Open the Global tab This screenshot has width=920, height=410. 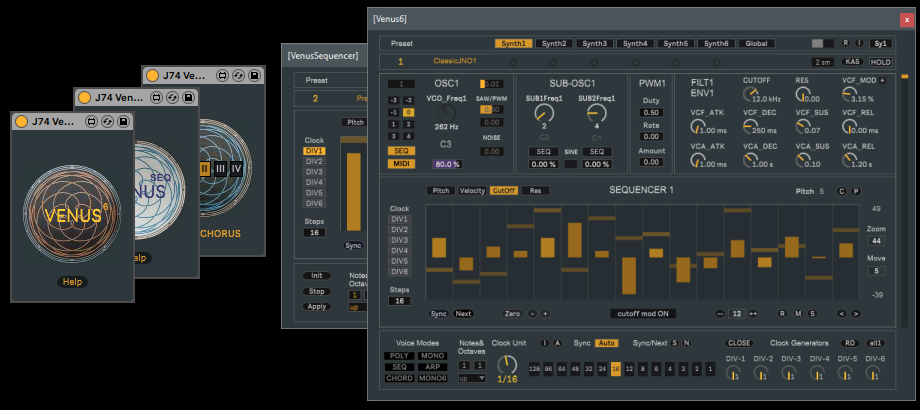click(757, 44)
